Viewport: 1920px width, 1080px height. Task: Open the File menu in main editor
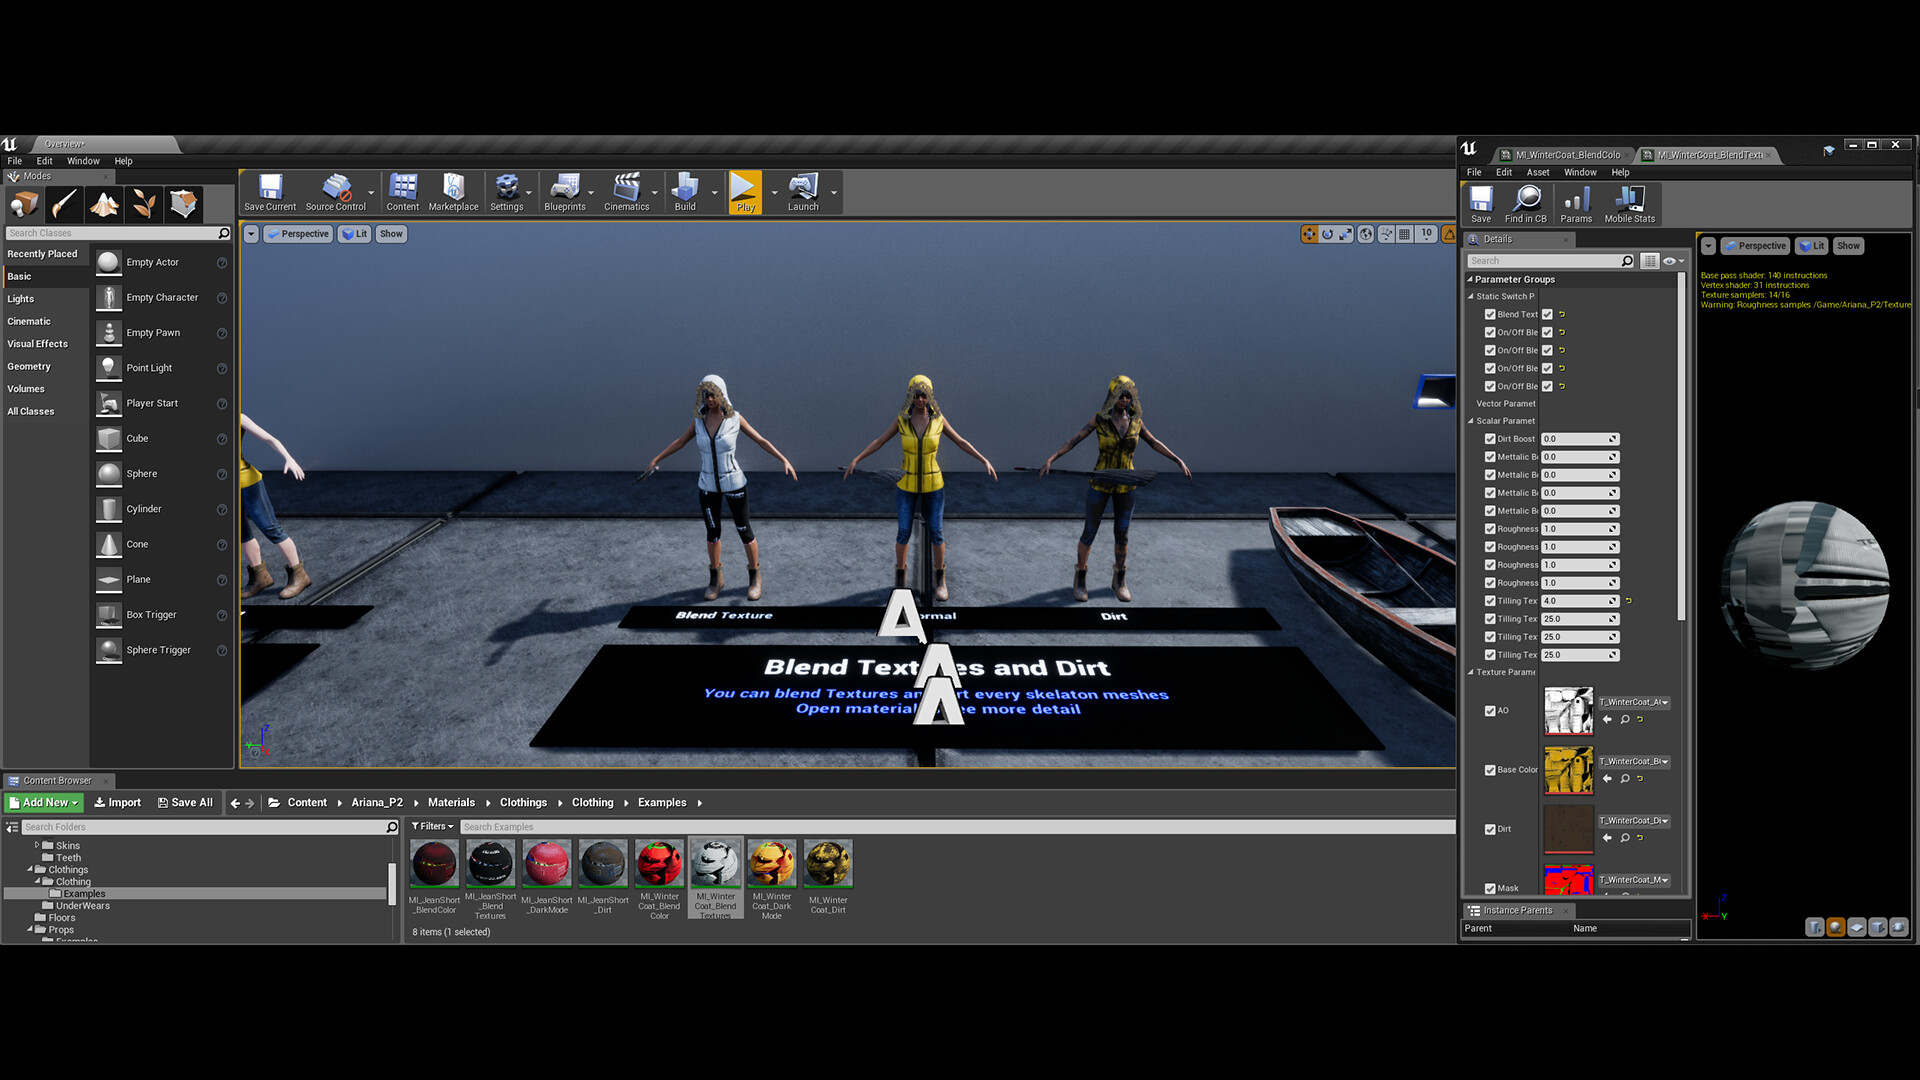click(15, 161)
